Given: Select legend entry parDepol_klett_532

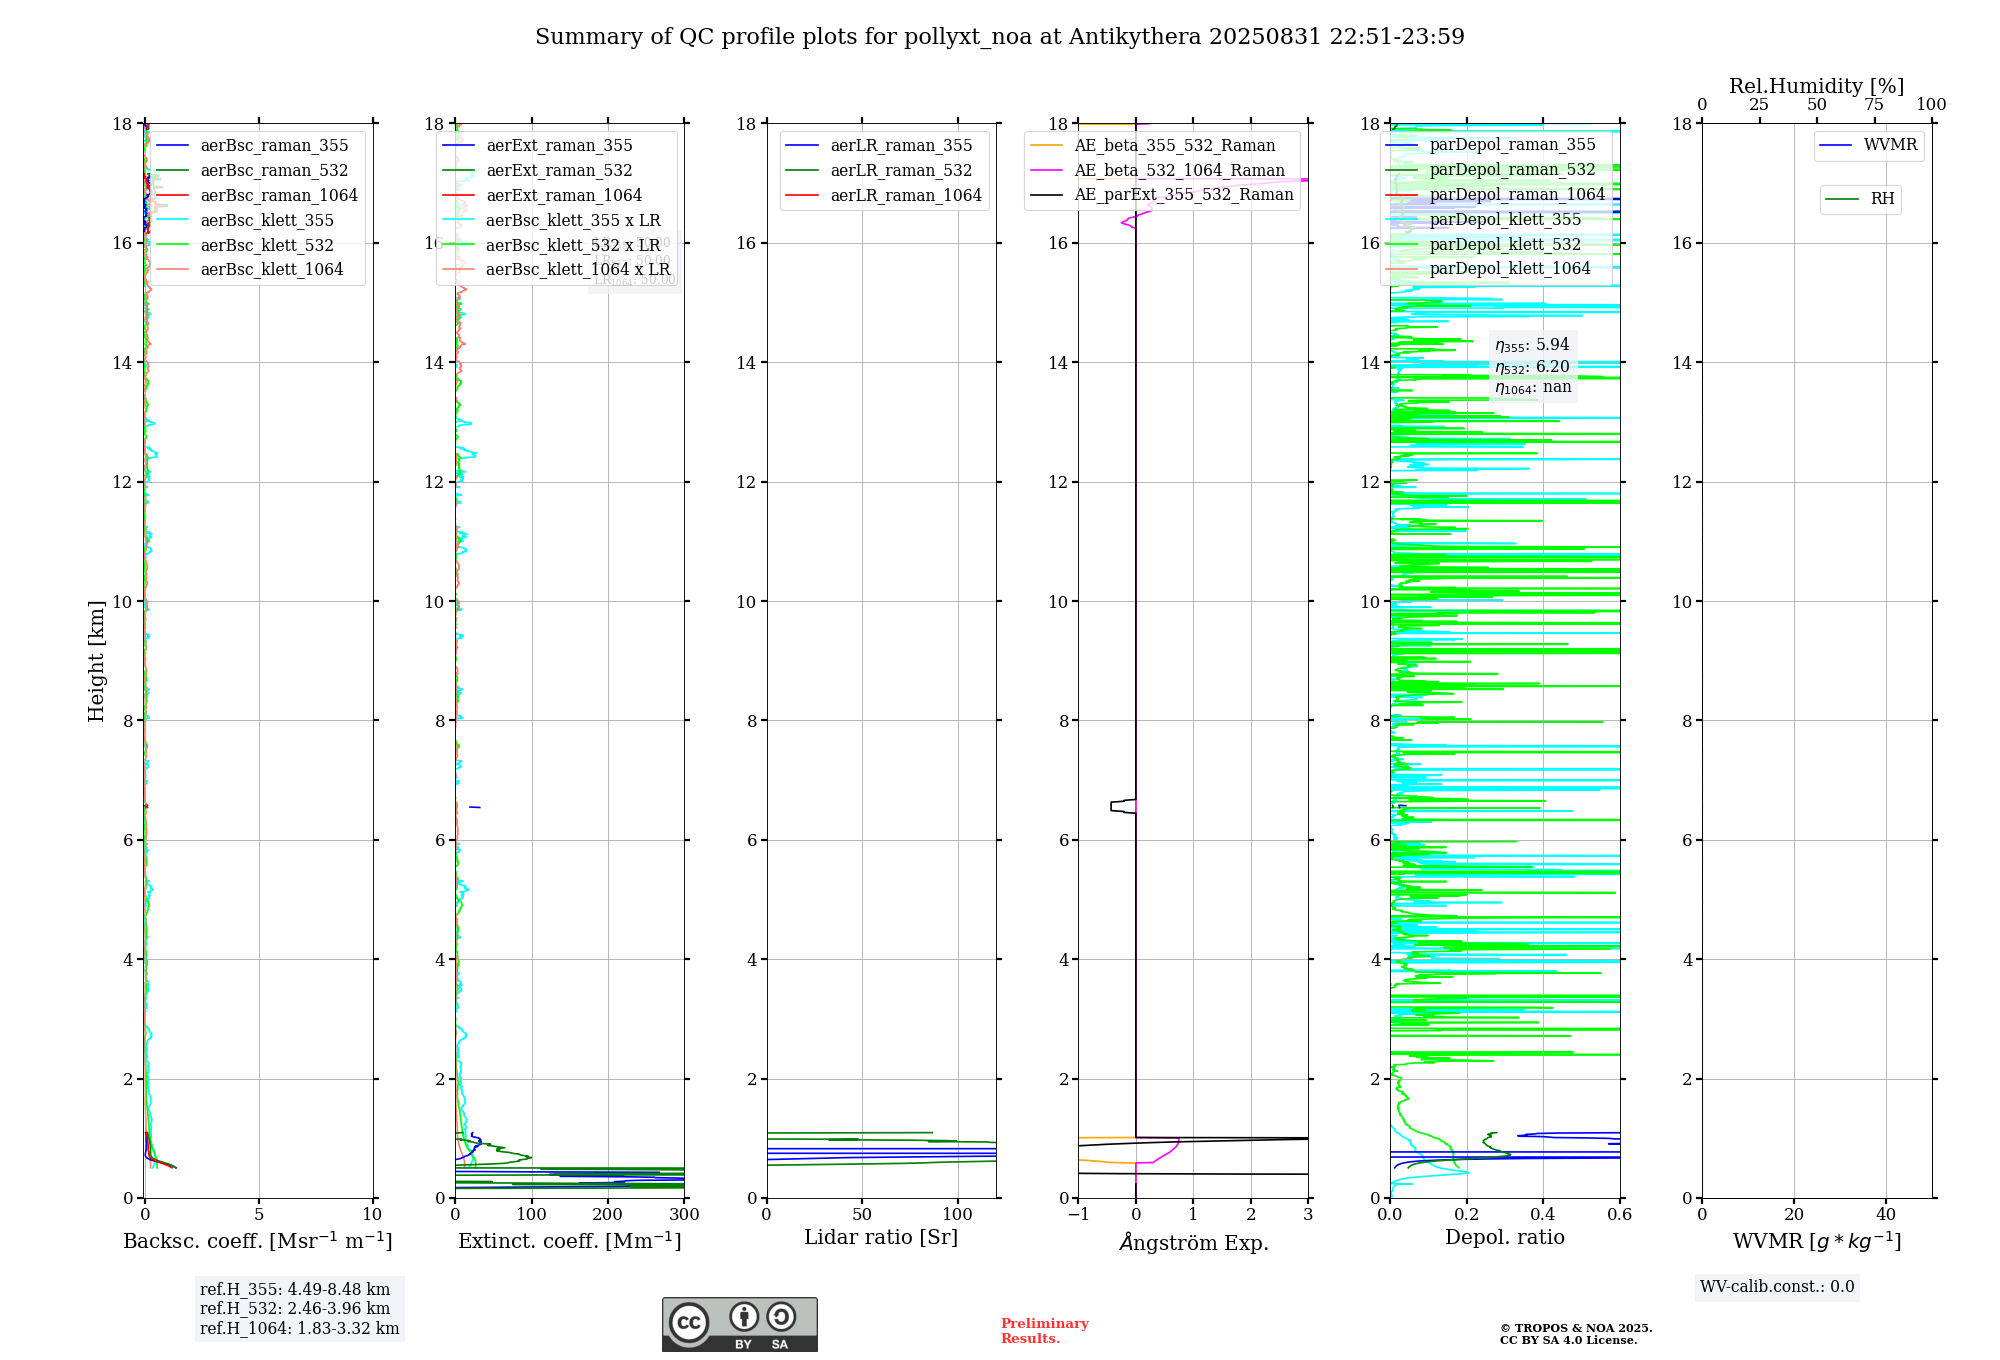Looking at the screenshot, I should coord(1484,245).
